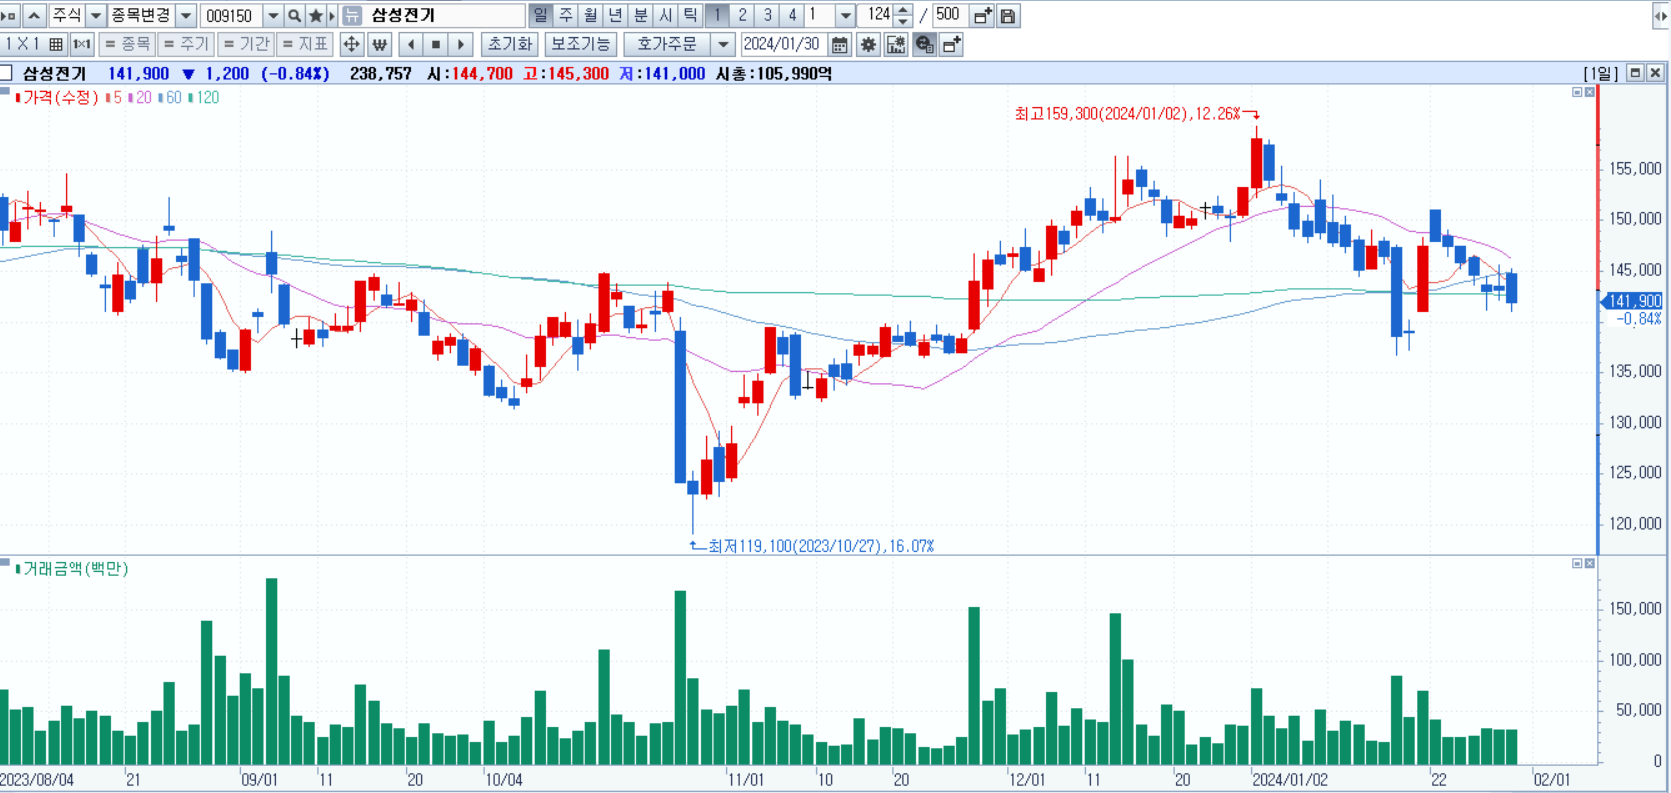The height and width of the screenshot is (793, 1671).
Task: Decrease the 124 bar count stepper
Action: coord(903,22)
